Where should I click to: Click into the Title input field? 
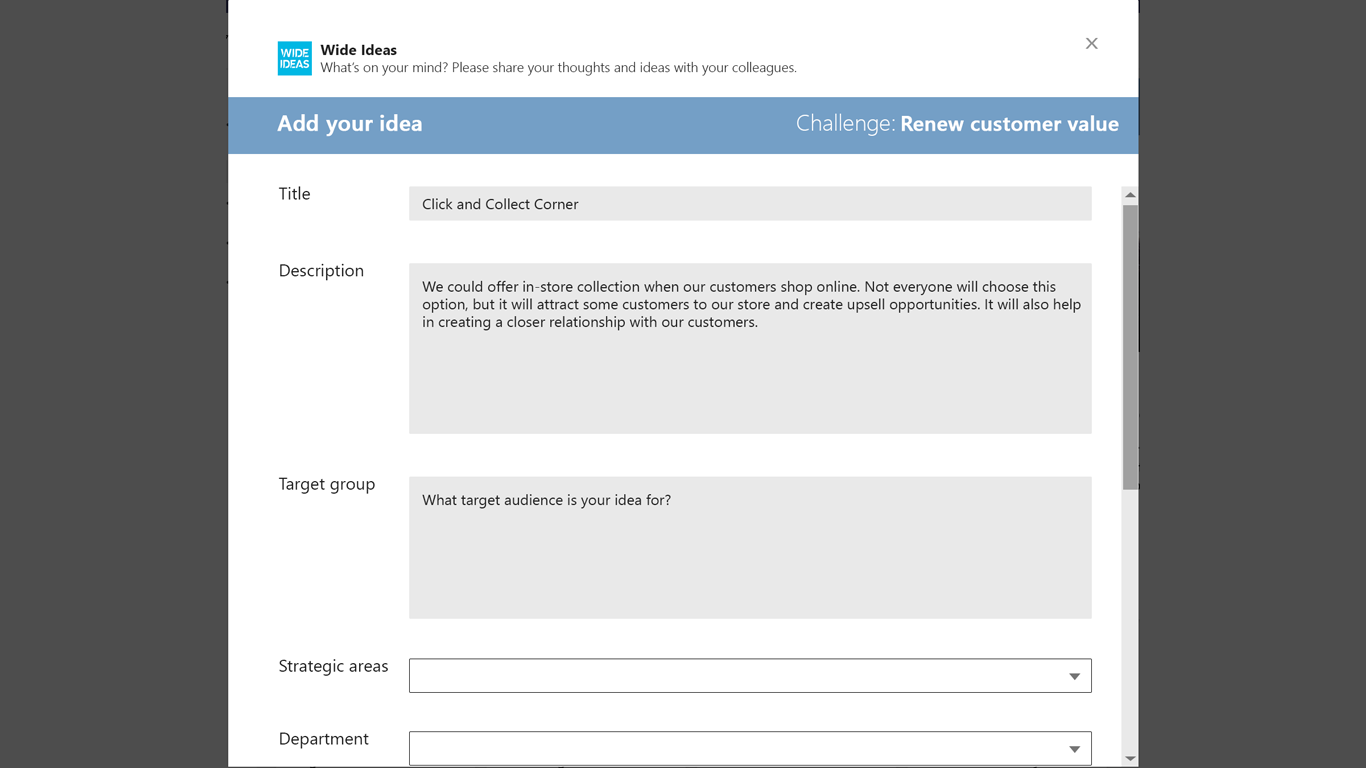750,204
